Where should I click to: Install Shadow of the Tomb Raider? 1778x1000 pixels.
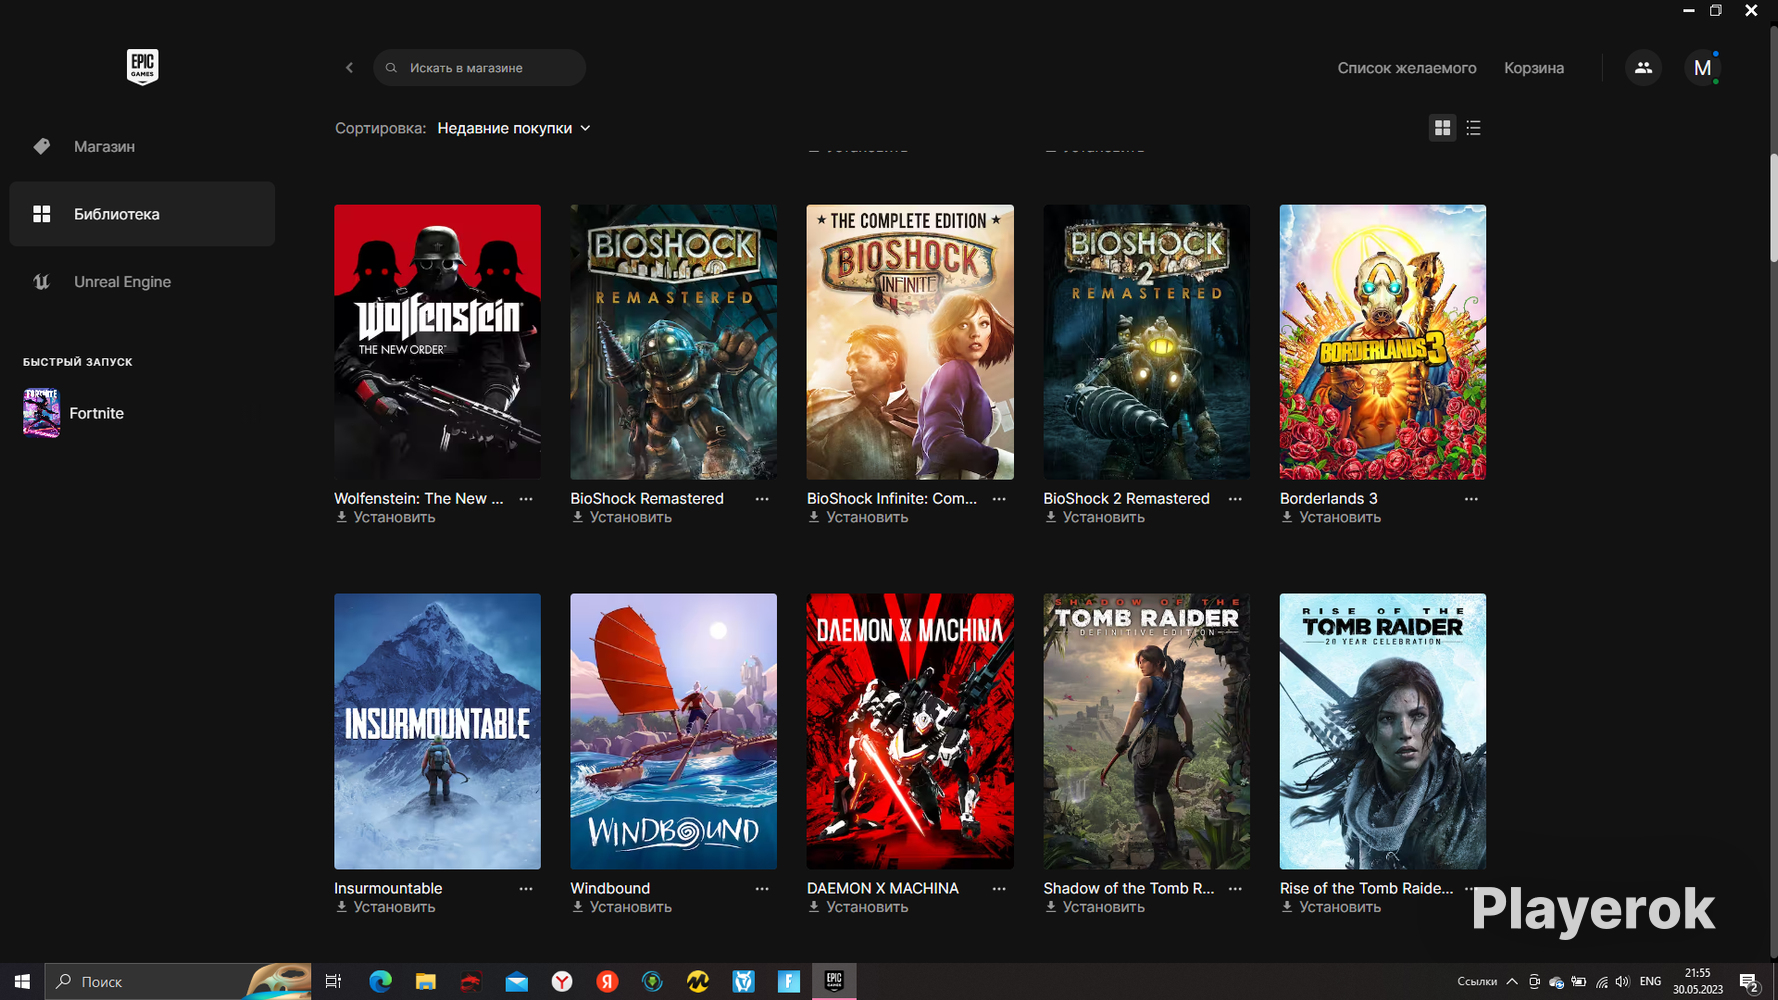coord(1095,908)
